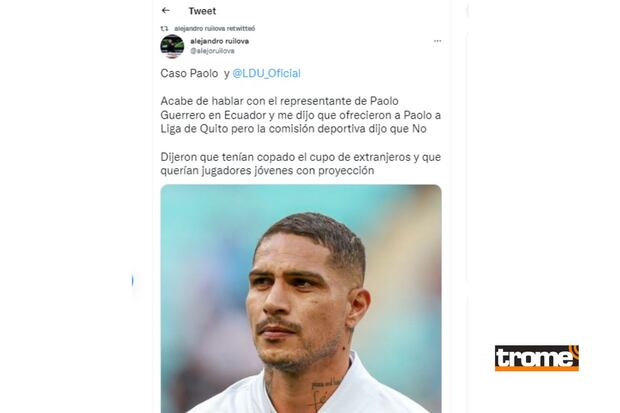Screen dimensions: 620x413
Task: Click the back arrow beside Tweet
Action: (166, 11)
